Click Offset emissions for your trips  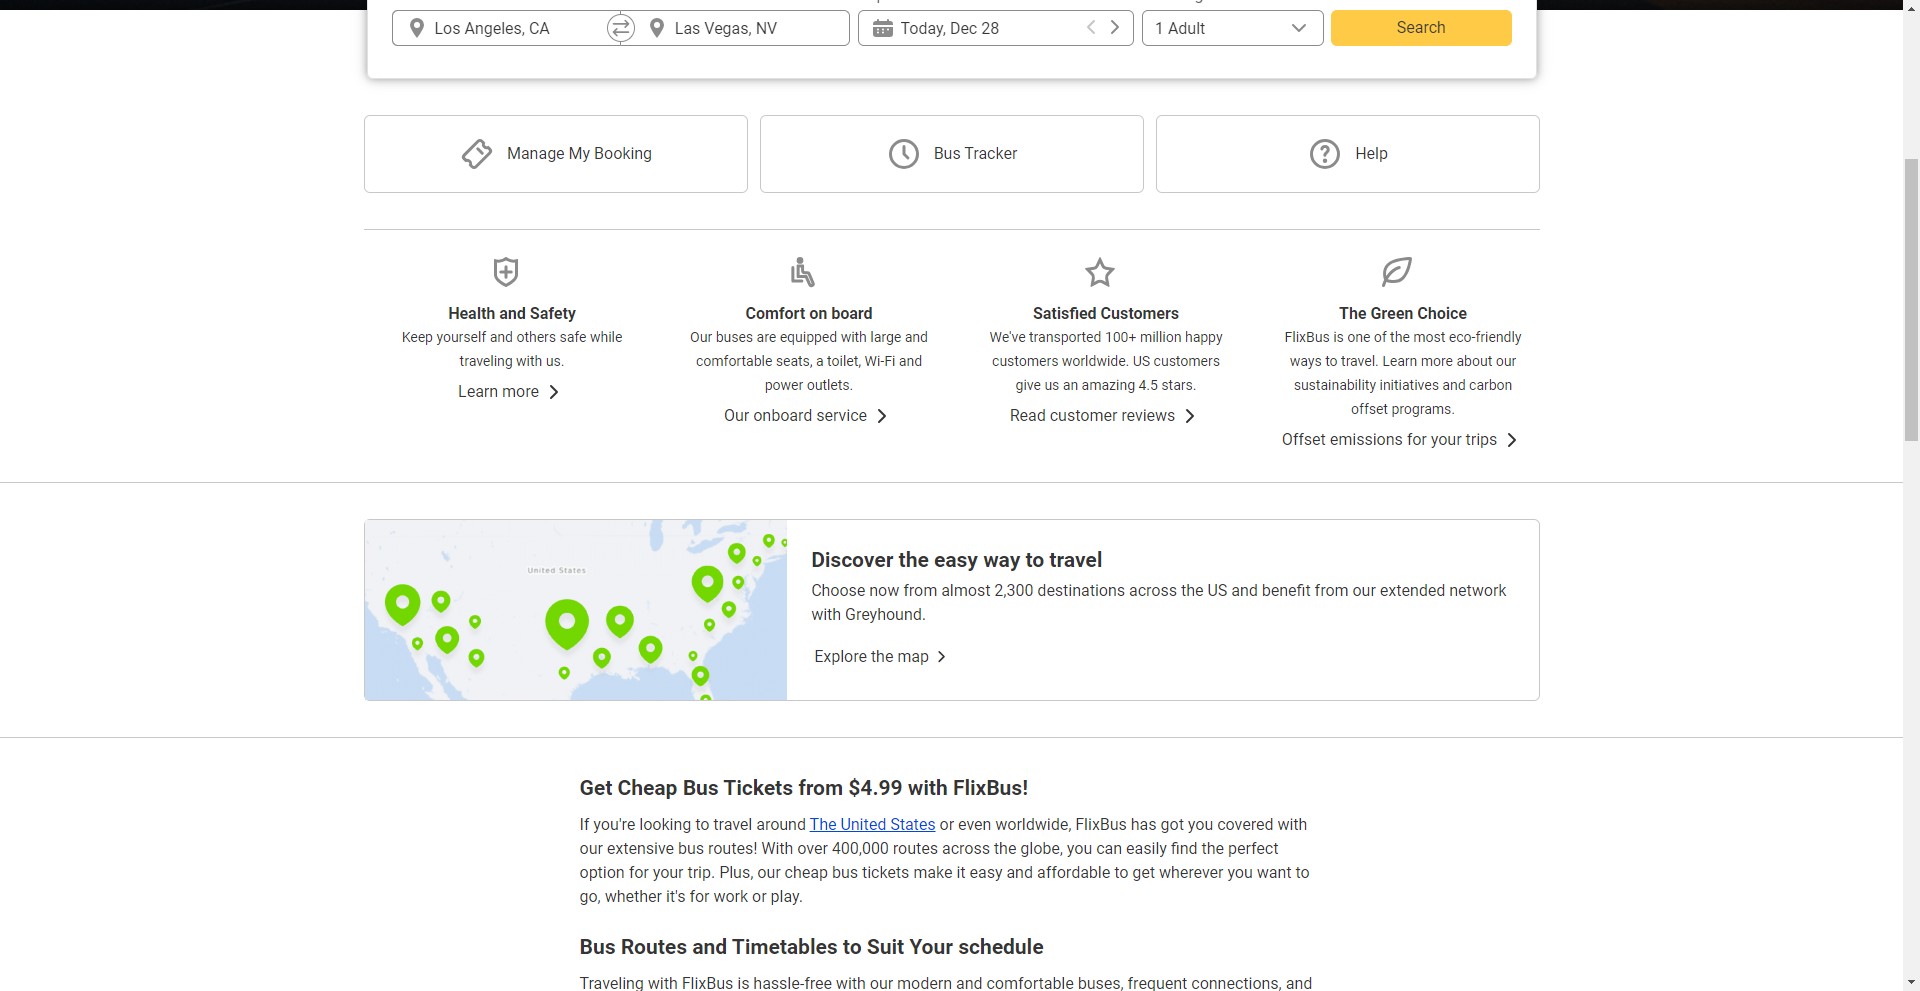[x=1399, y=440]
